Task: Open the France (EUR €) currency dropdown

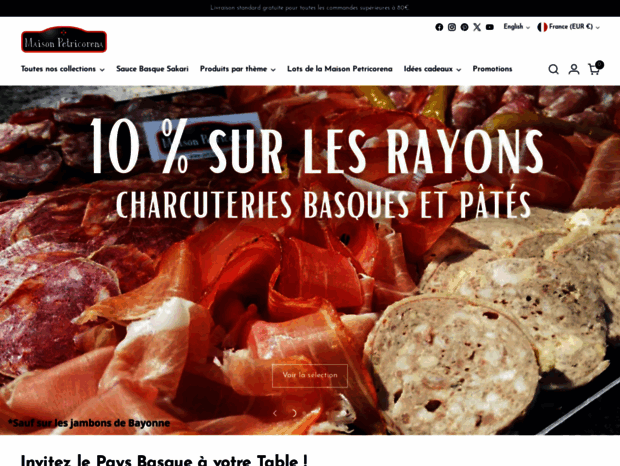Action: point(568,27)
